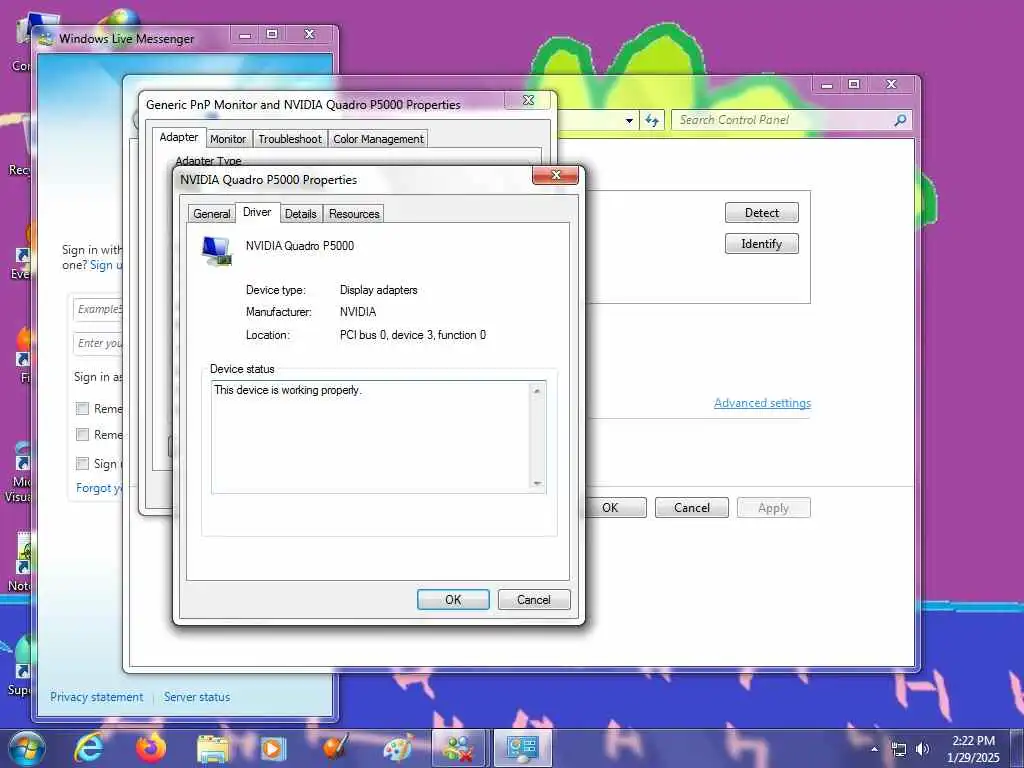Click the Forgot password link in Messenger

[99, 488]
